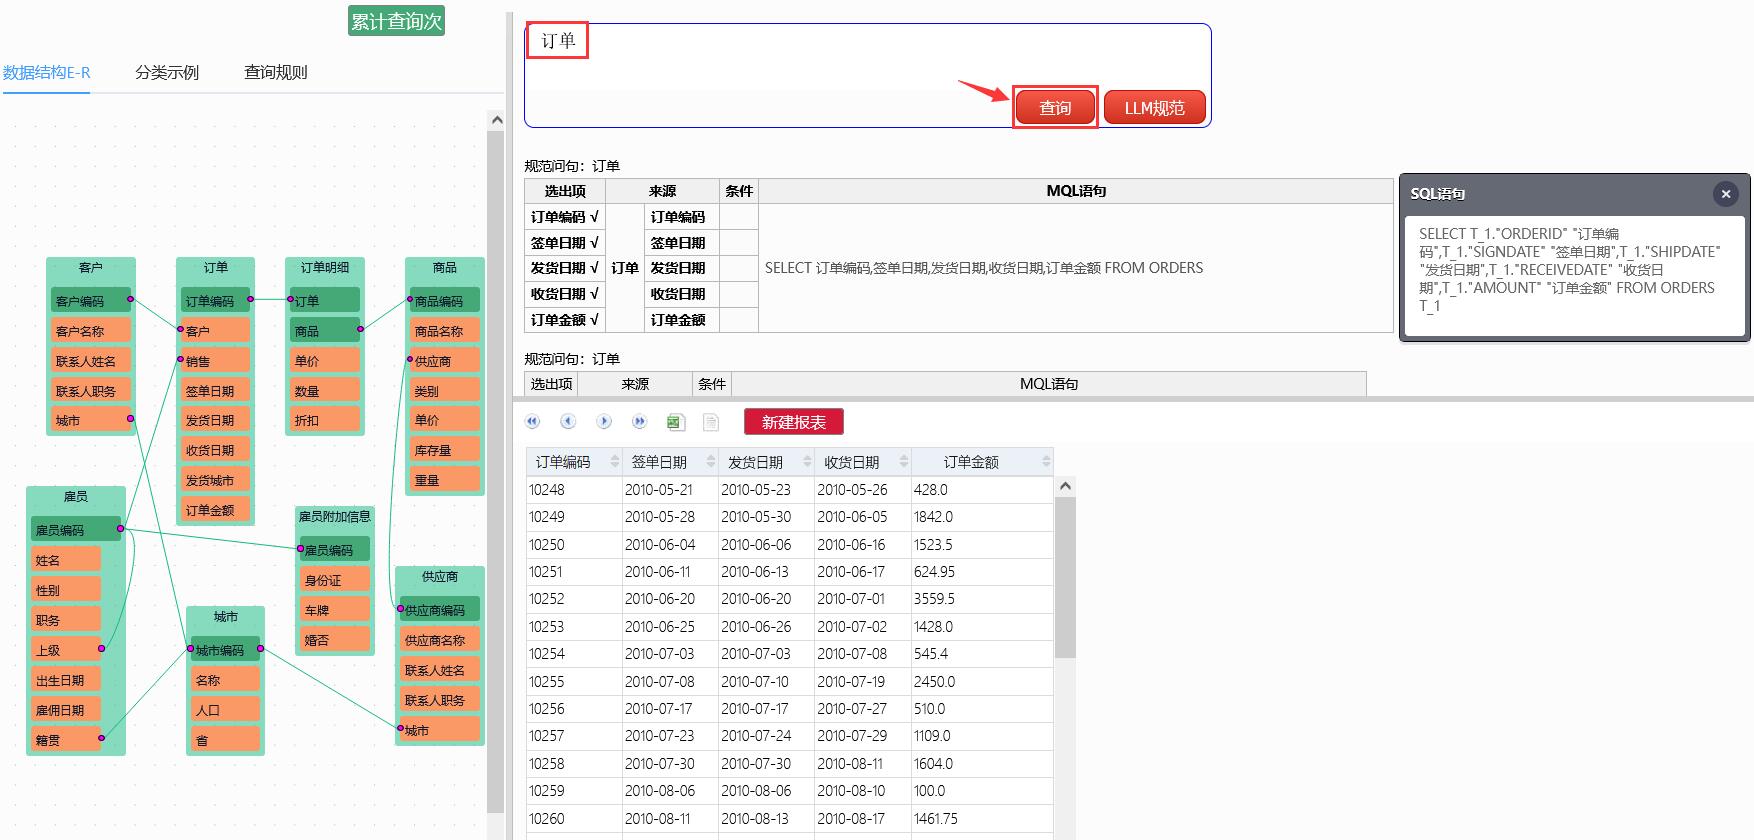
Task: Click the 新建报表 button
Action: (x=794, y=422)
